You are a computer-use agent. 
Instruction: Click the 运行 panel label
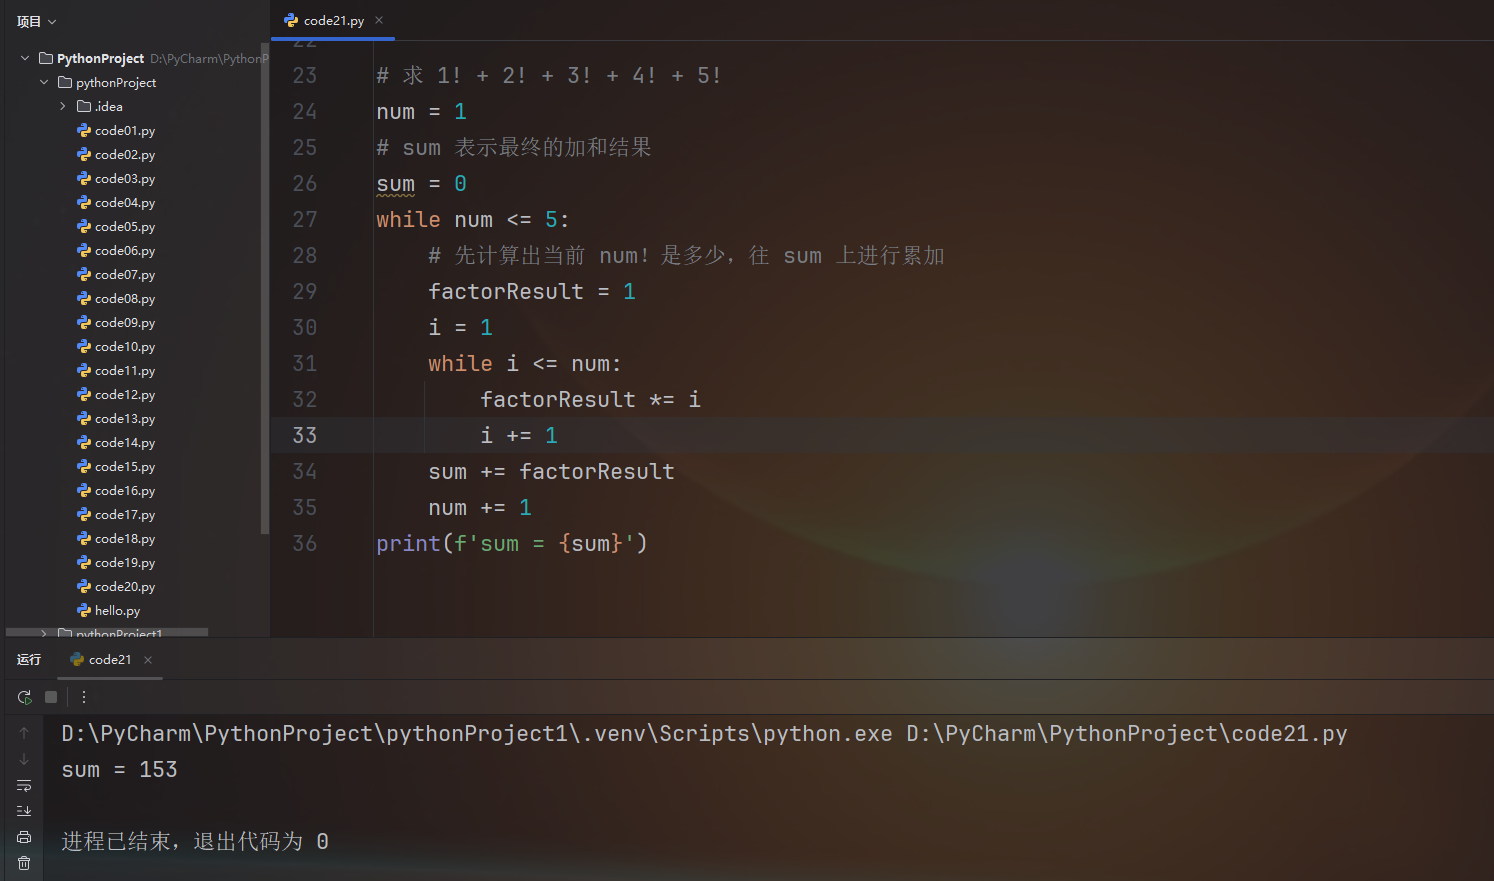(29, 660)
